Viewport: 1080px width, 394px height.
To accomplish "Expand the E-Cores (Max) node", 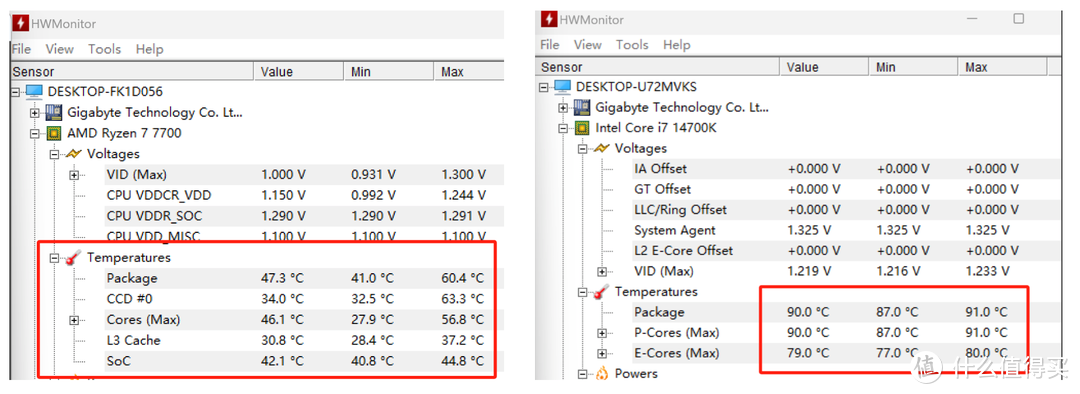I will [x=602, y=354].
